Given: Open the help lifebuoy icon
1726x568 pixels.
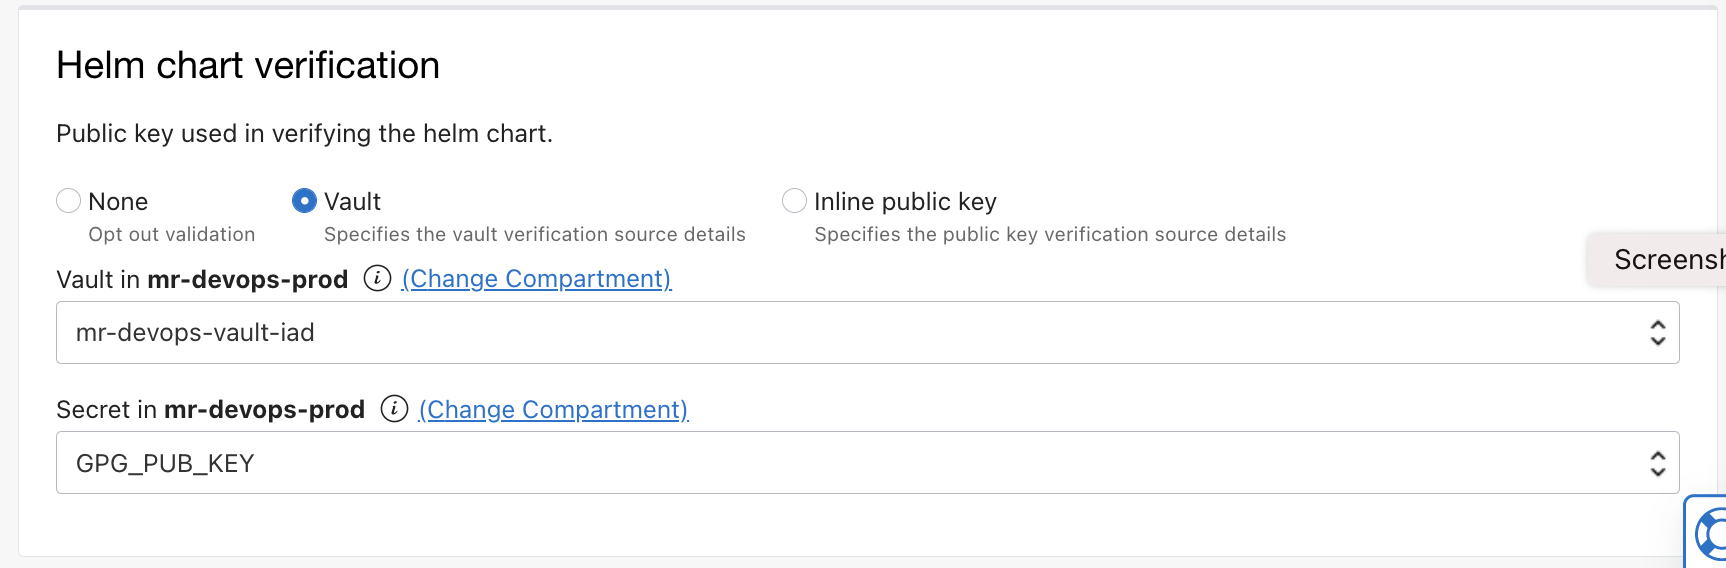Looking at the screenshot, I should [1711, 533].
